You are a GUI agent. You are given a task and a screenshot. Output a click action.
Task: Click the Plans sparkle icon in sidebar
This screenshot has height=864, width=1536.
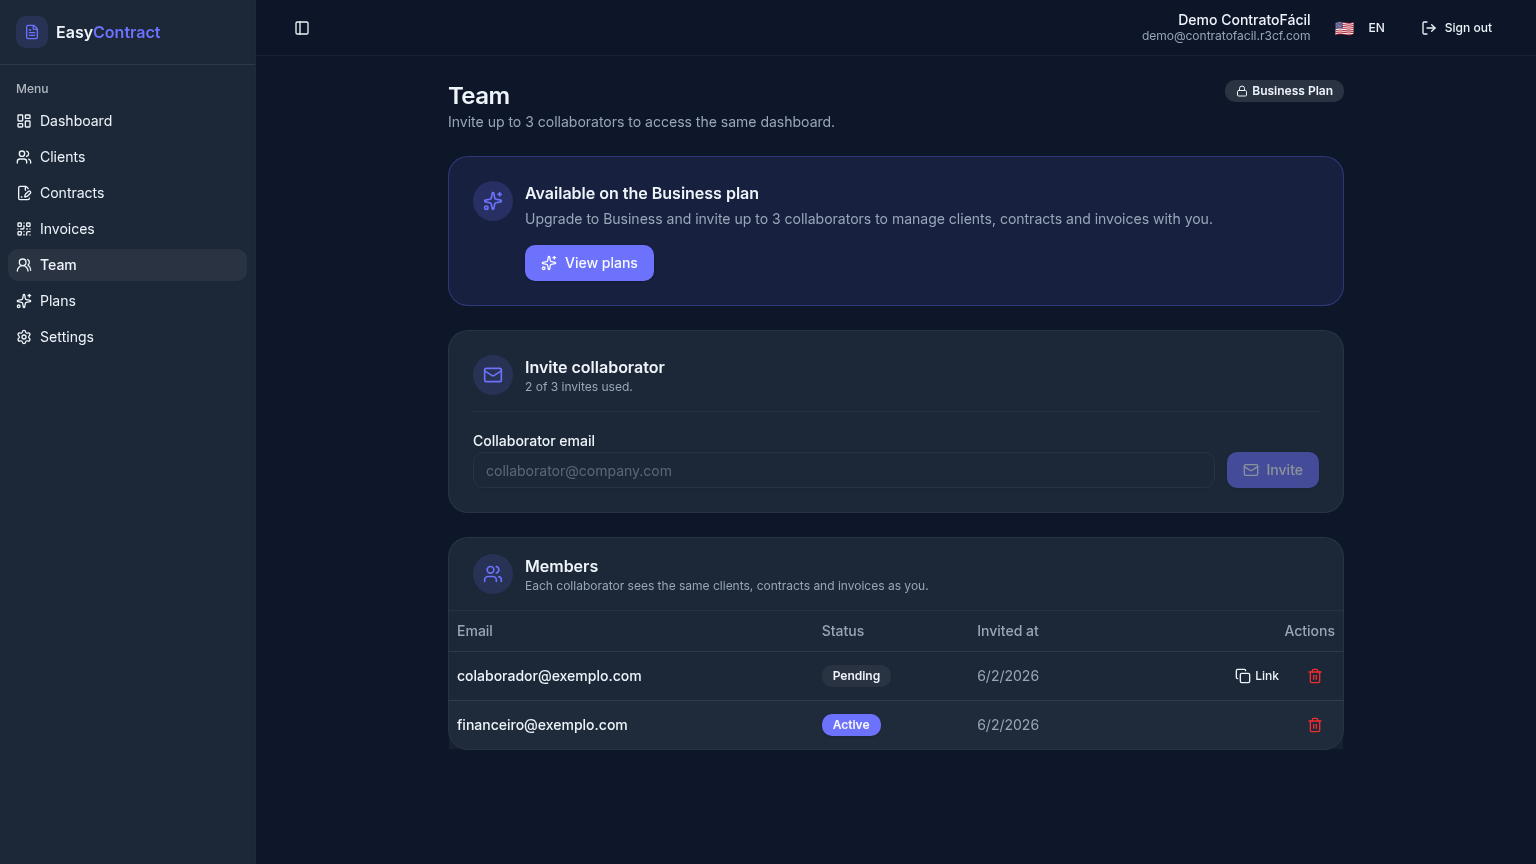[24, 301]
